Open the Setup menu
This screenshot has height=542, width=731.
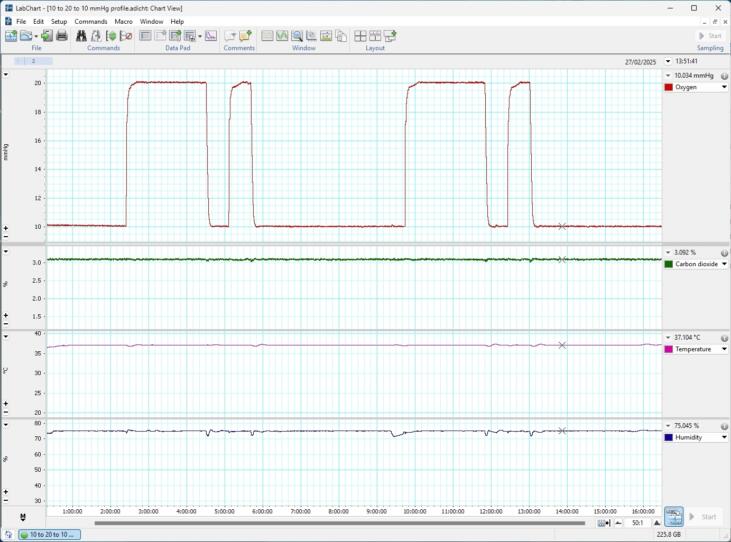[59, 21]
